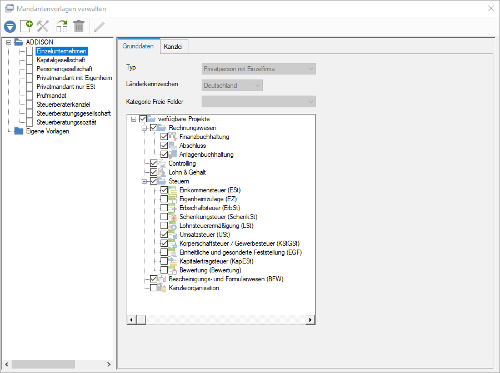The image size is (500, 373).
Task: Click right arrow of project tree scrollbar
Action: (x=310, y=320)
